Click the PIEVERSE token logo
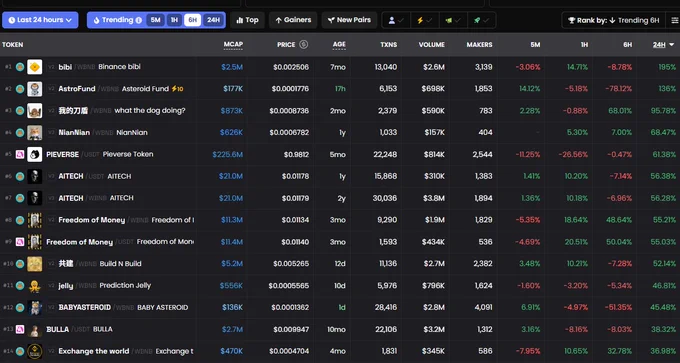680x363 pixels. [35, 154]
